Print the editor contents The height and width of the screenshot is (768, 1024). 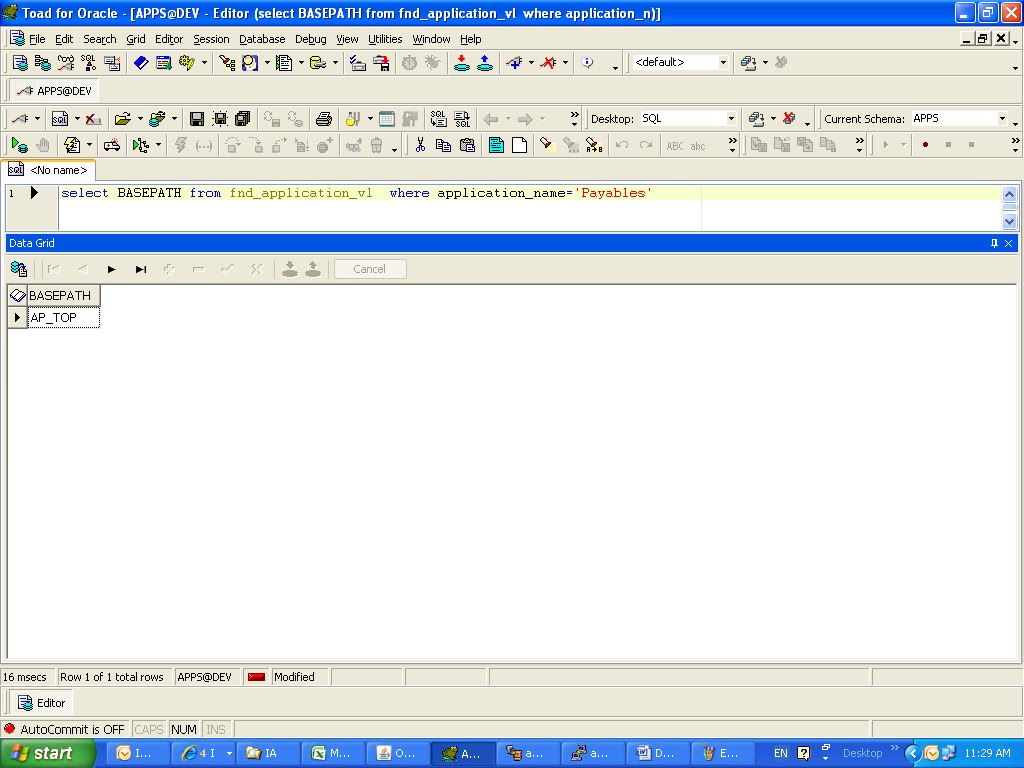tap(322, 118)
